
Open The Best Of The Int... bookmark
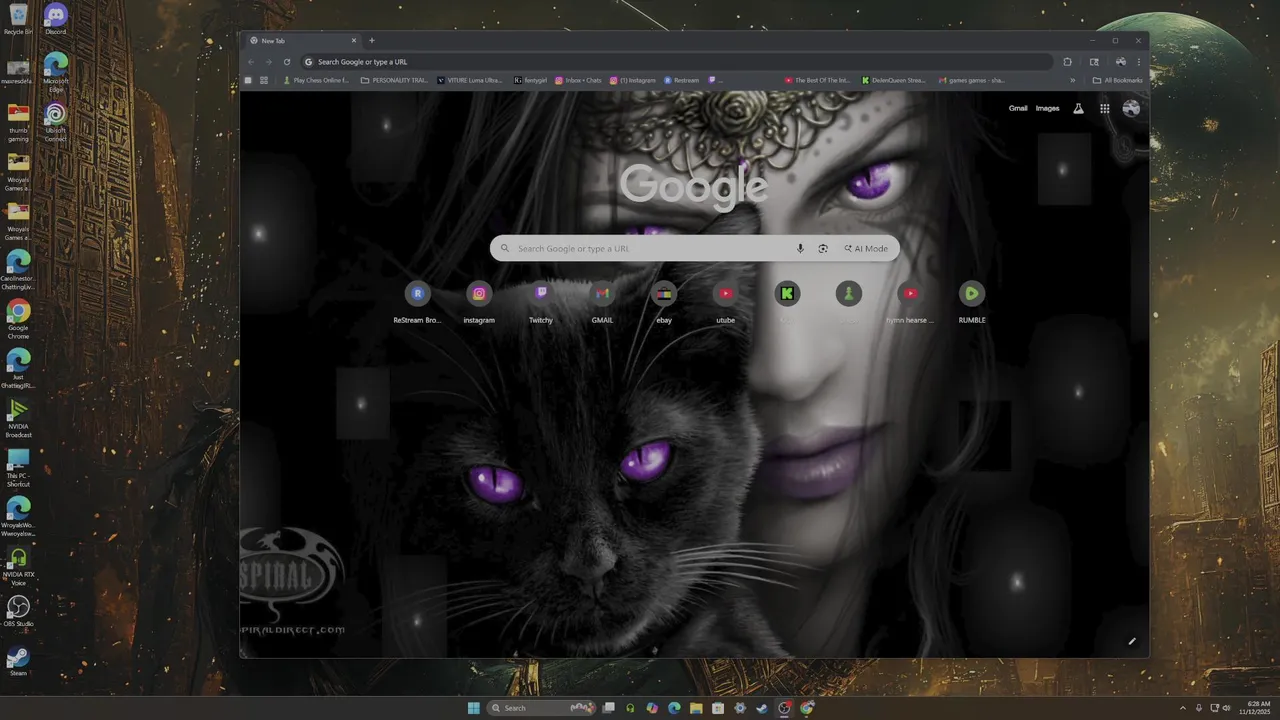[x=817, y=80]
